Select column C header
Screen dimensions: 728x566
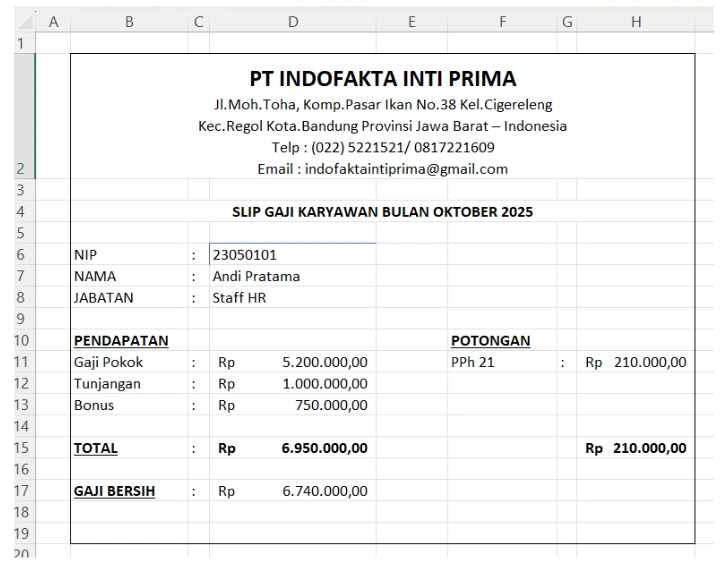(x=199, y=21)
